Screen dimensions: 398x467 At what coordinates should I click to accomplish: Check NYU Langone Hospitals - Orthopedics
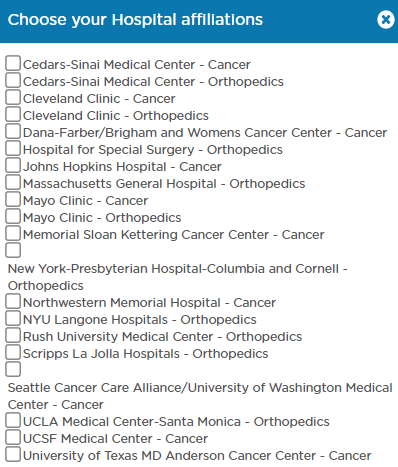(13, 318)
